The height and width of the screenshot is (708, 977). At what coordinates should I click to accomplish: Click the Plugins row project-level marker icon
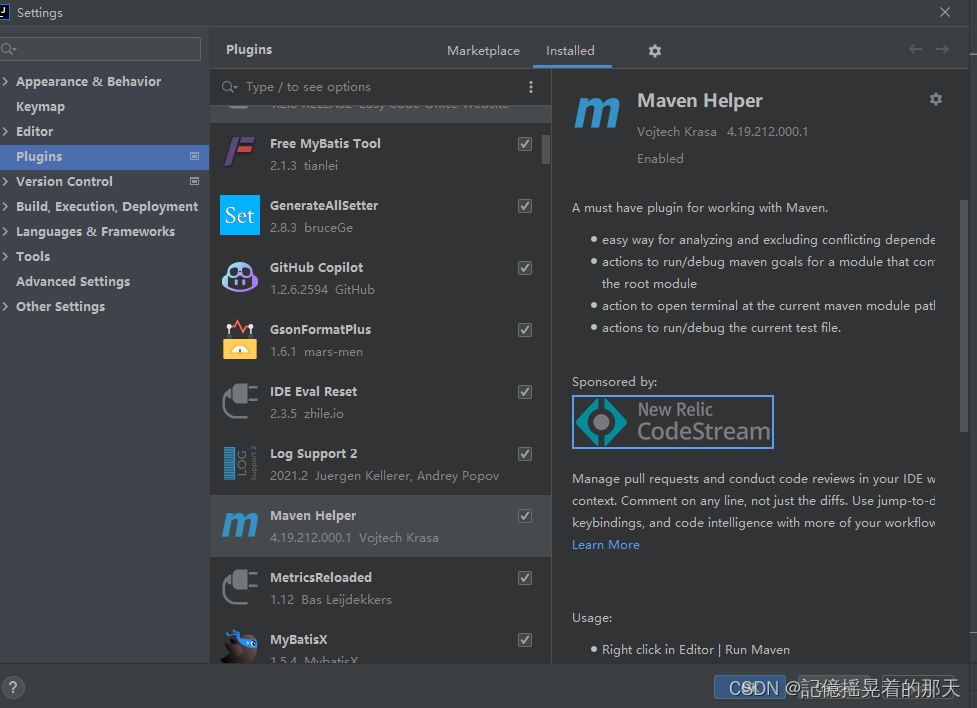(194, 156)
